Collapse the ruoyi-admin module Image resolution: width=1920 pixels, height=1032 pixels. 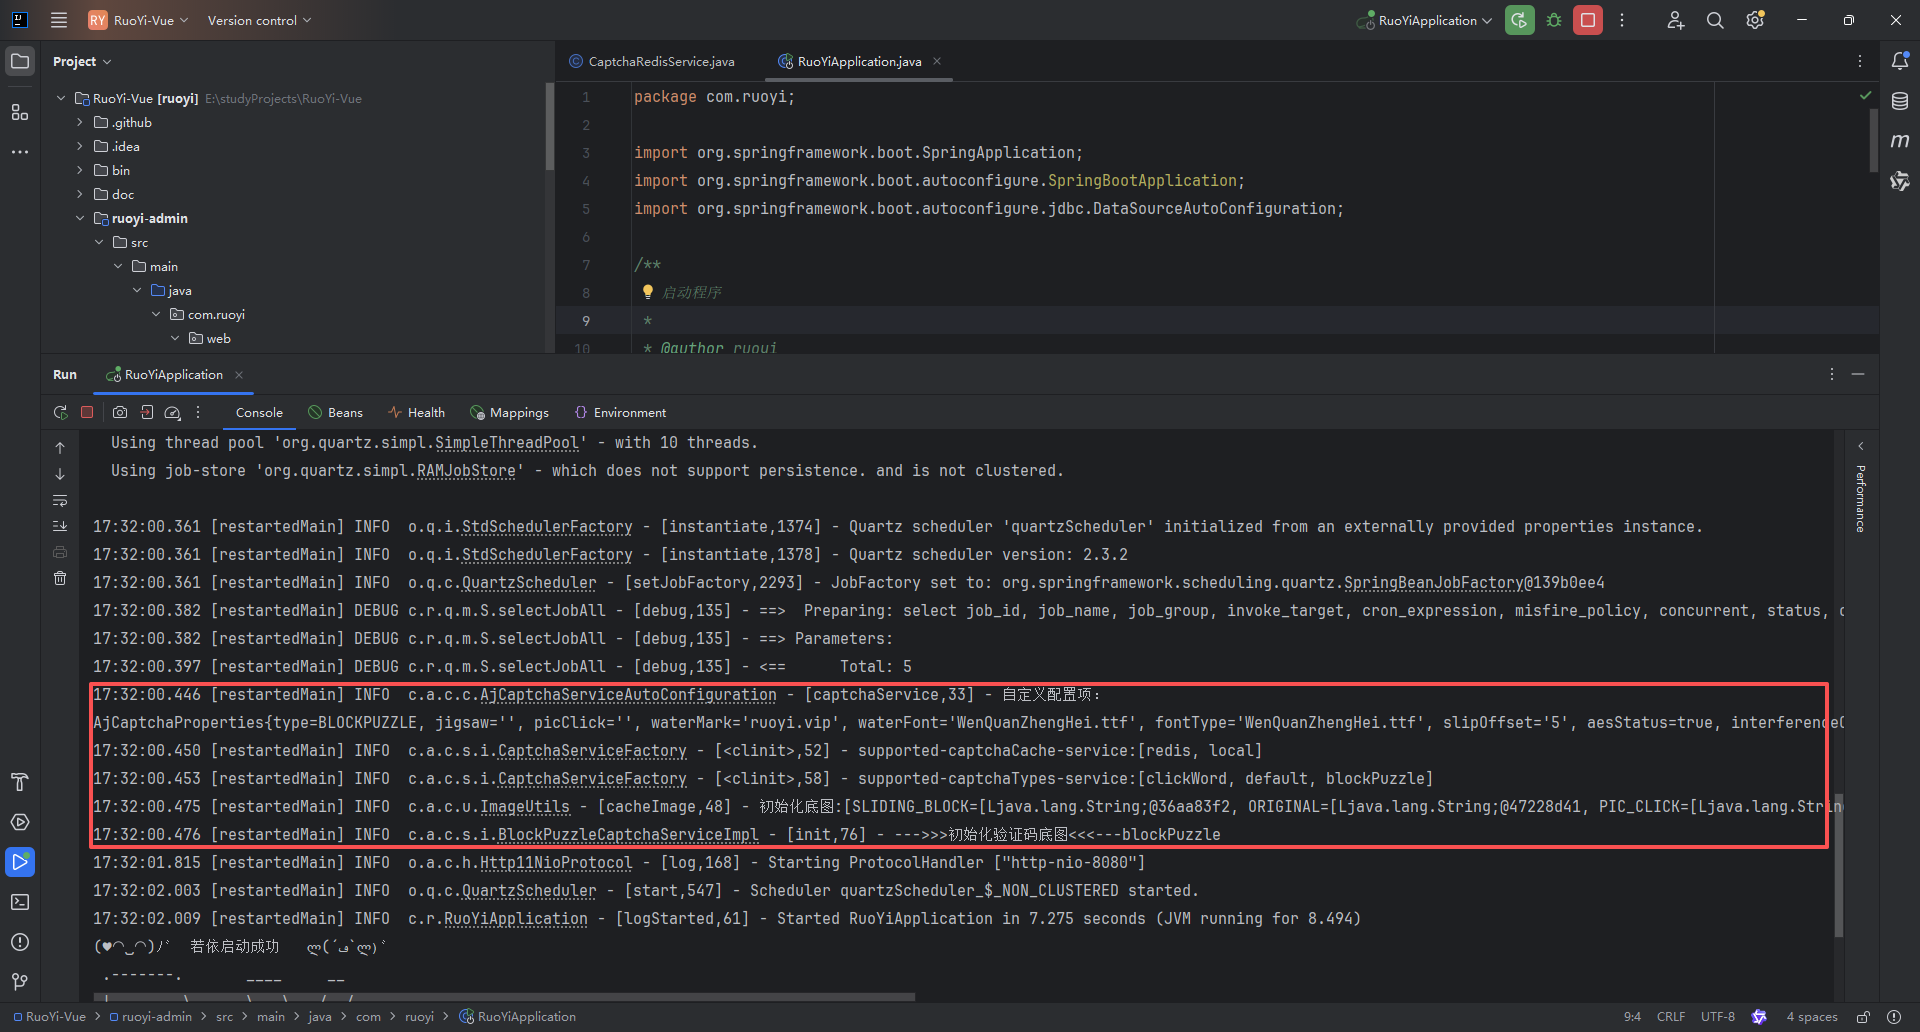(80, 218)
